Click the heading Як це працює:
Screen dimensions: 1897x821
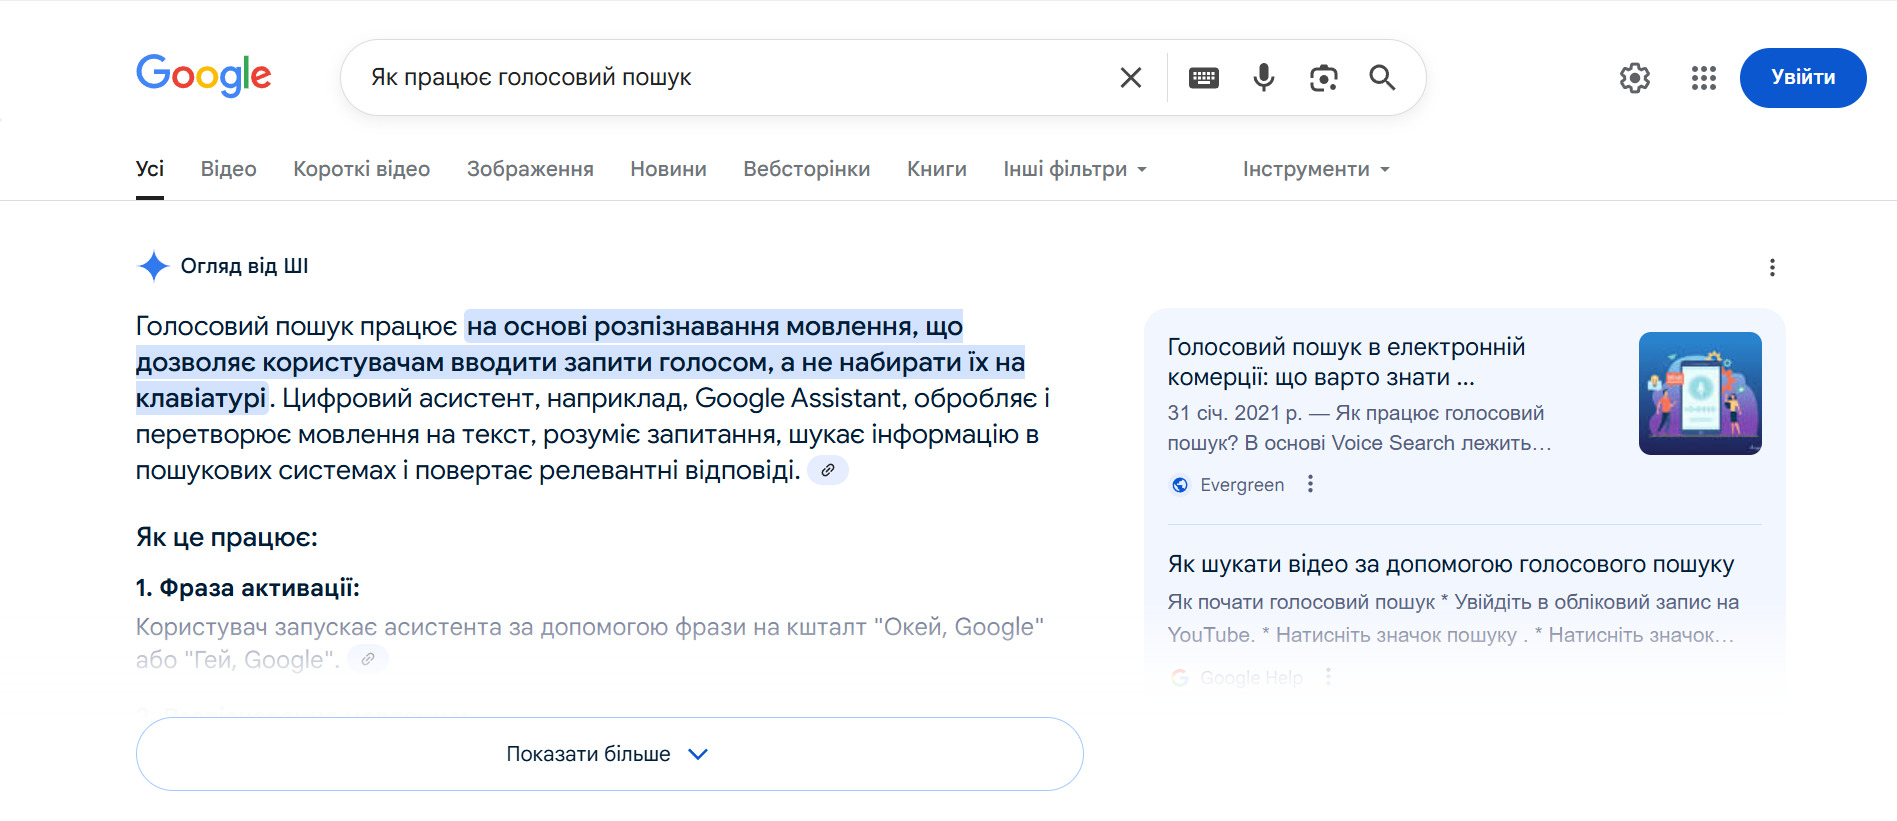point(227,537)
